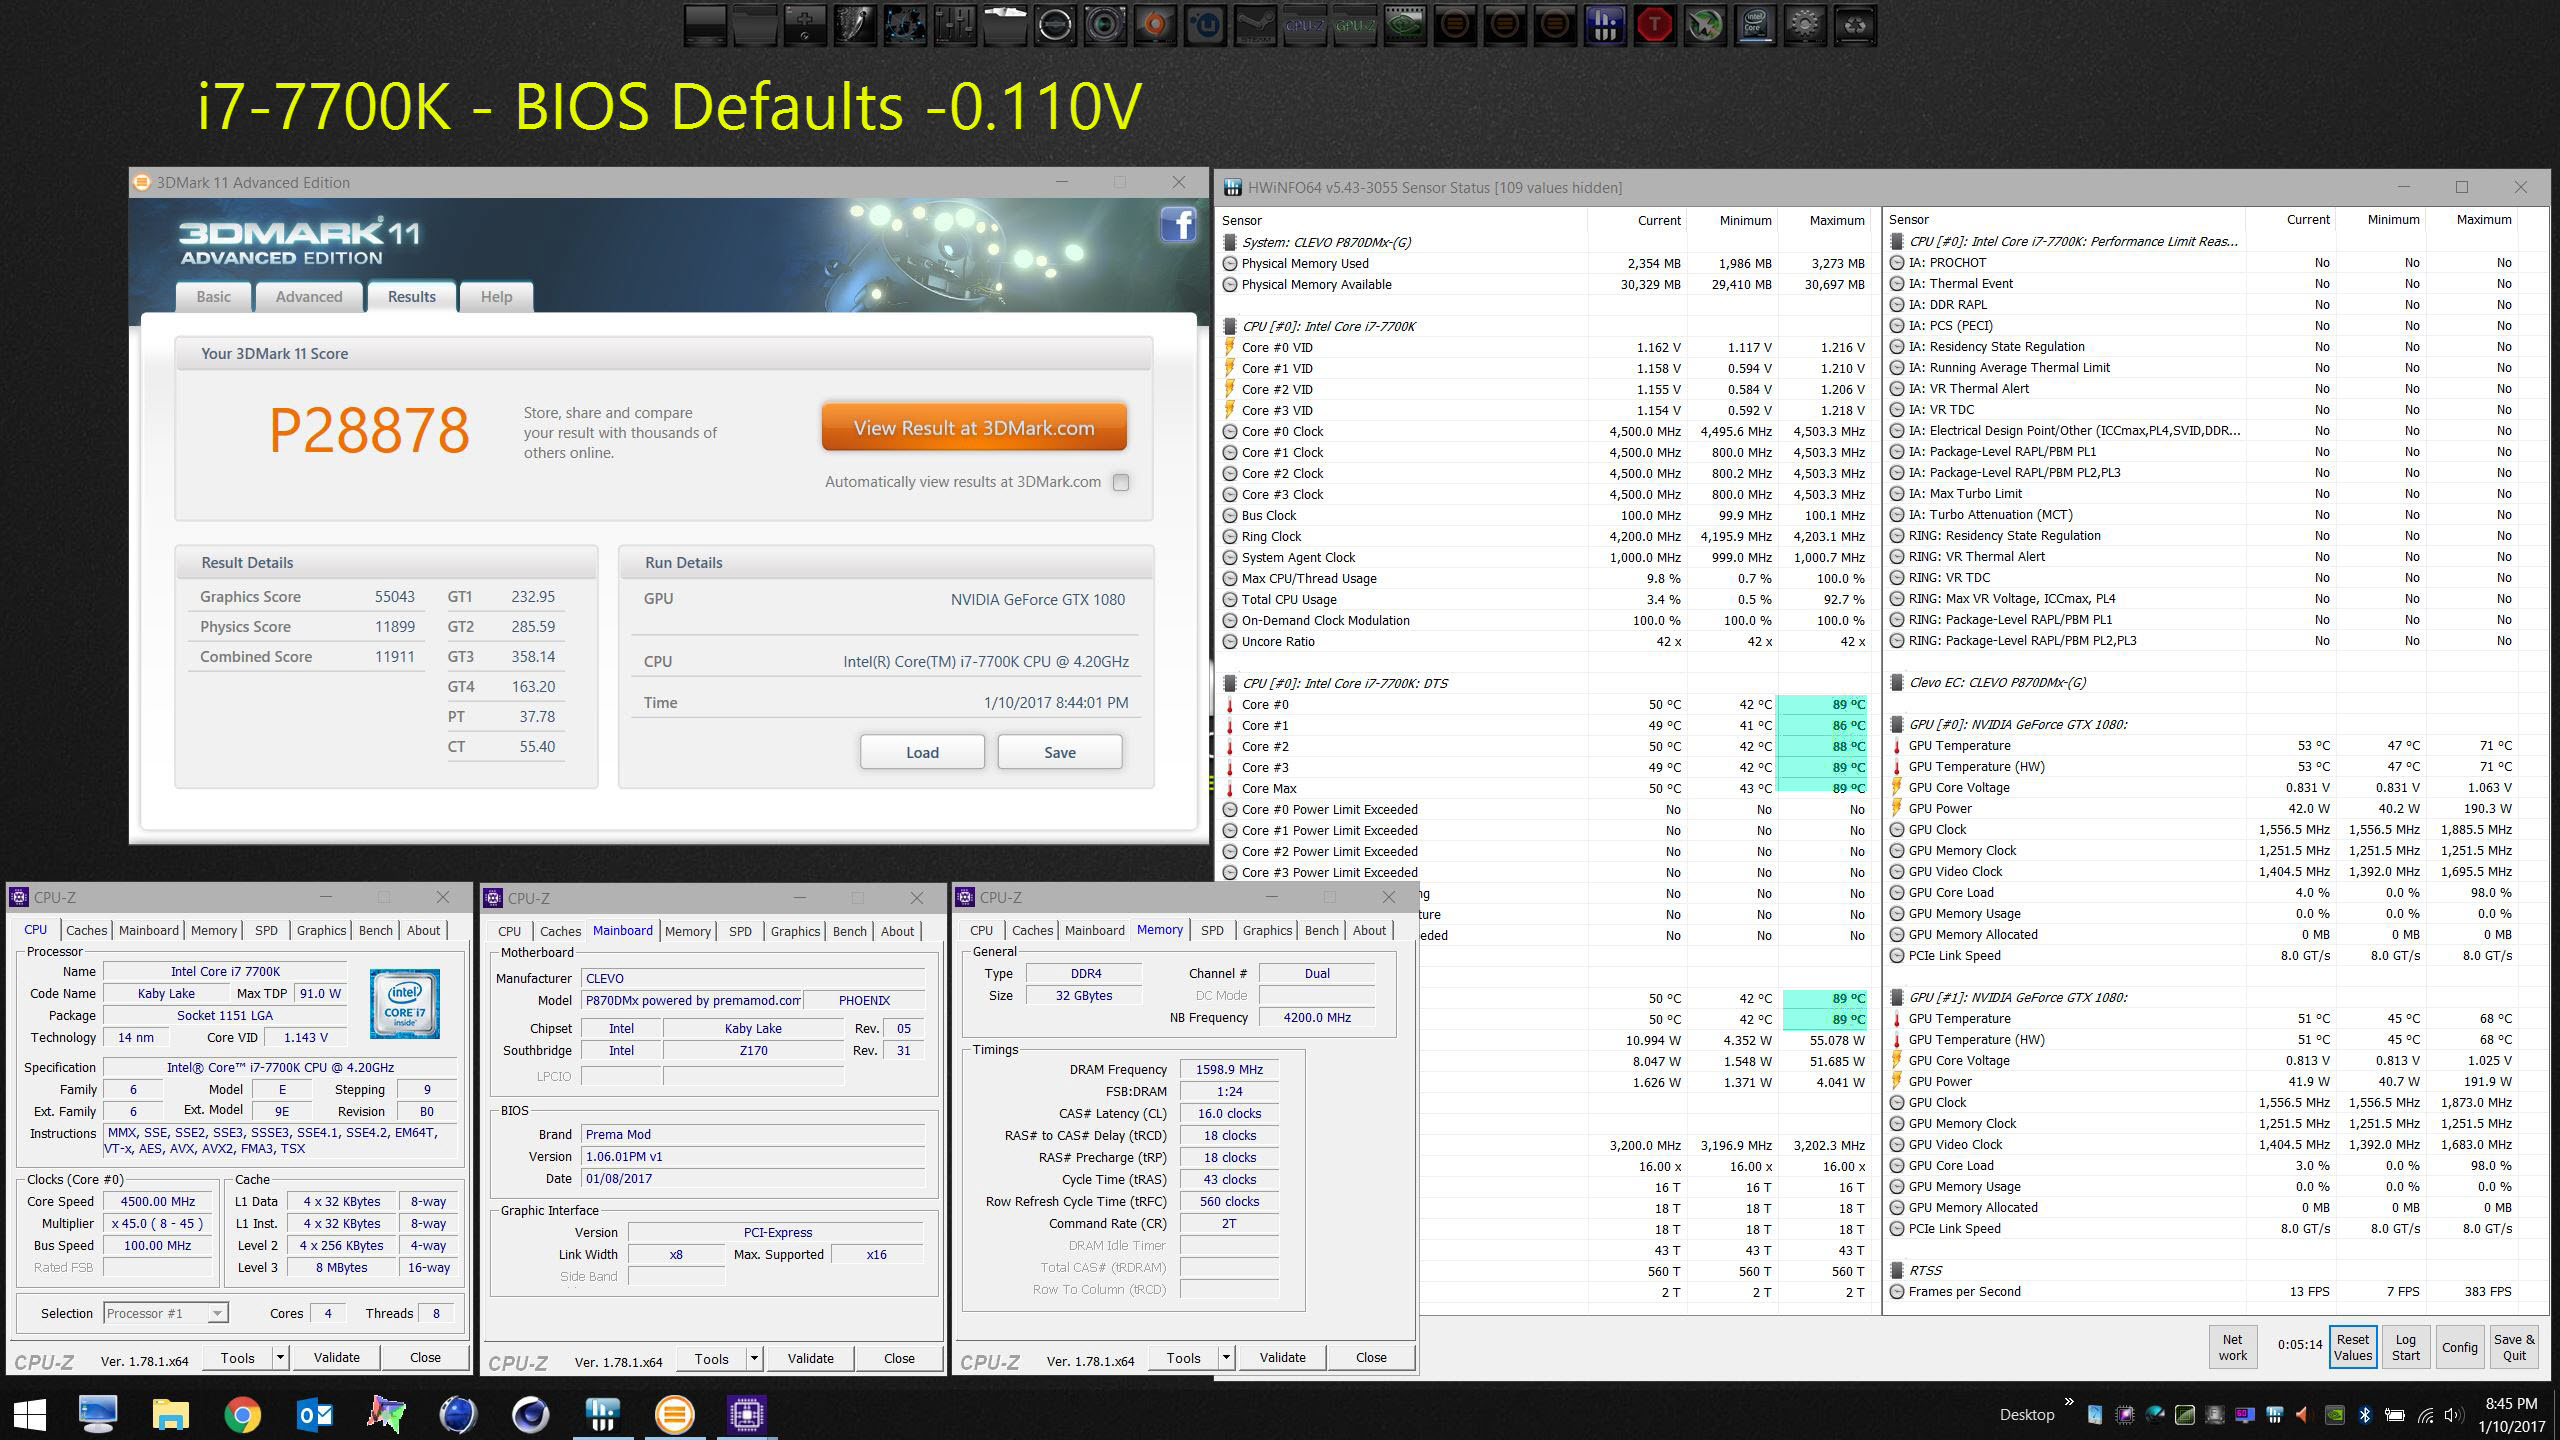Open GPU-Z from the top dock
Image resolution: width=2560 pixels, height=1440 pixels.
[1355, 26]
